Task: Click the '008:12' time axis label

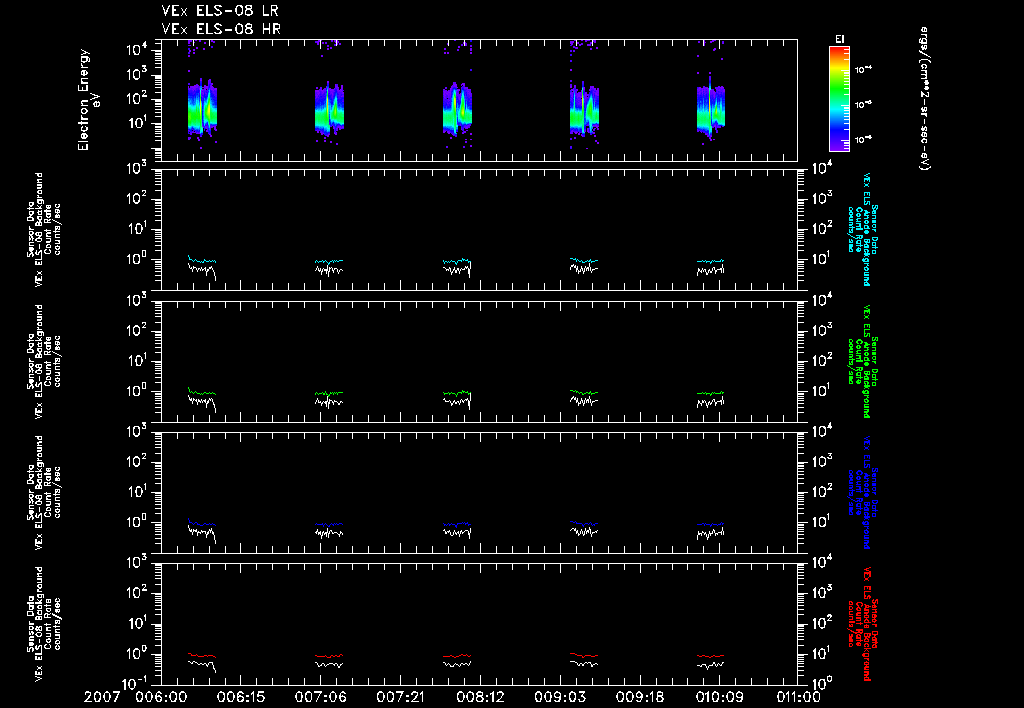Action: tap(480, 697)
